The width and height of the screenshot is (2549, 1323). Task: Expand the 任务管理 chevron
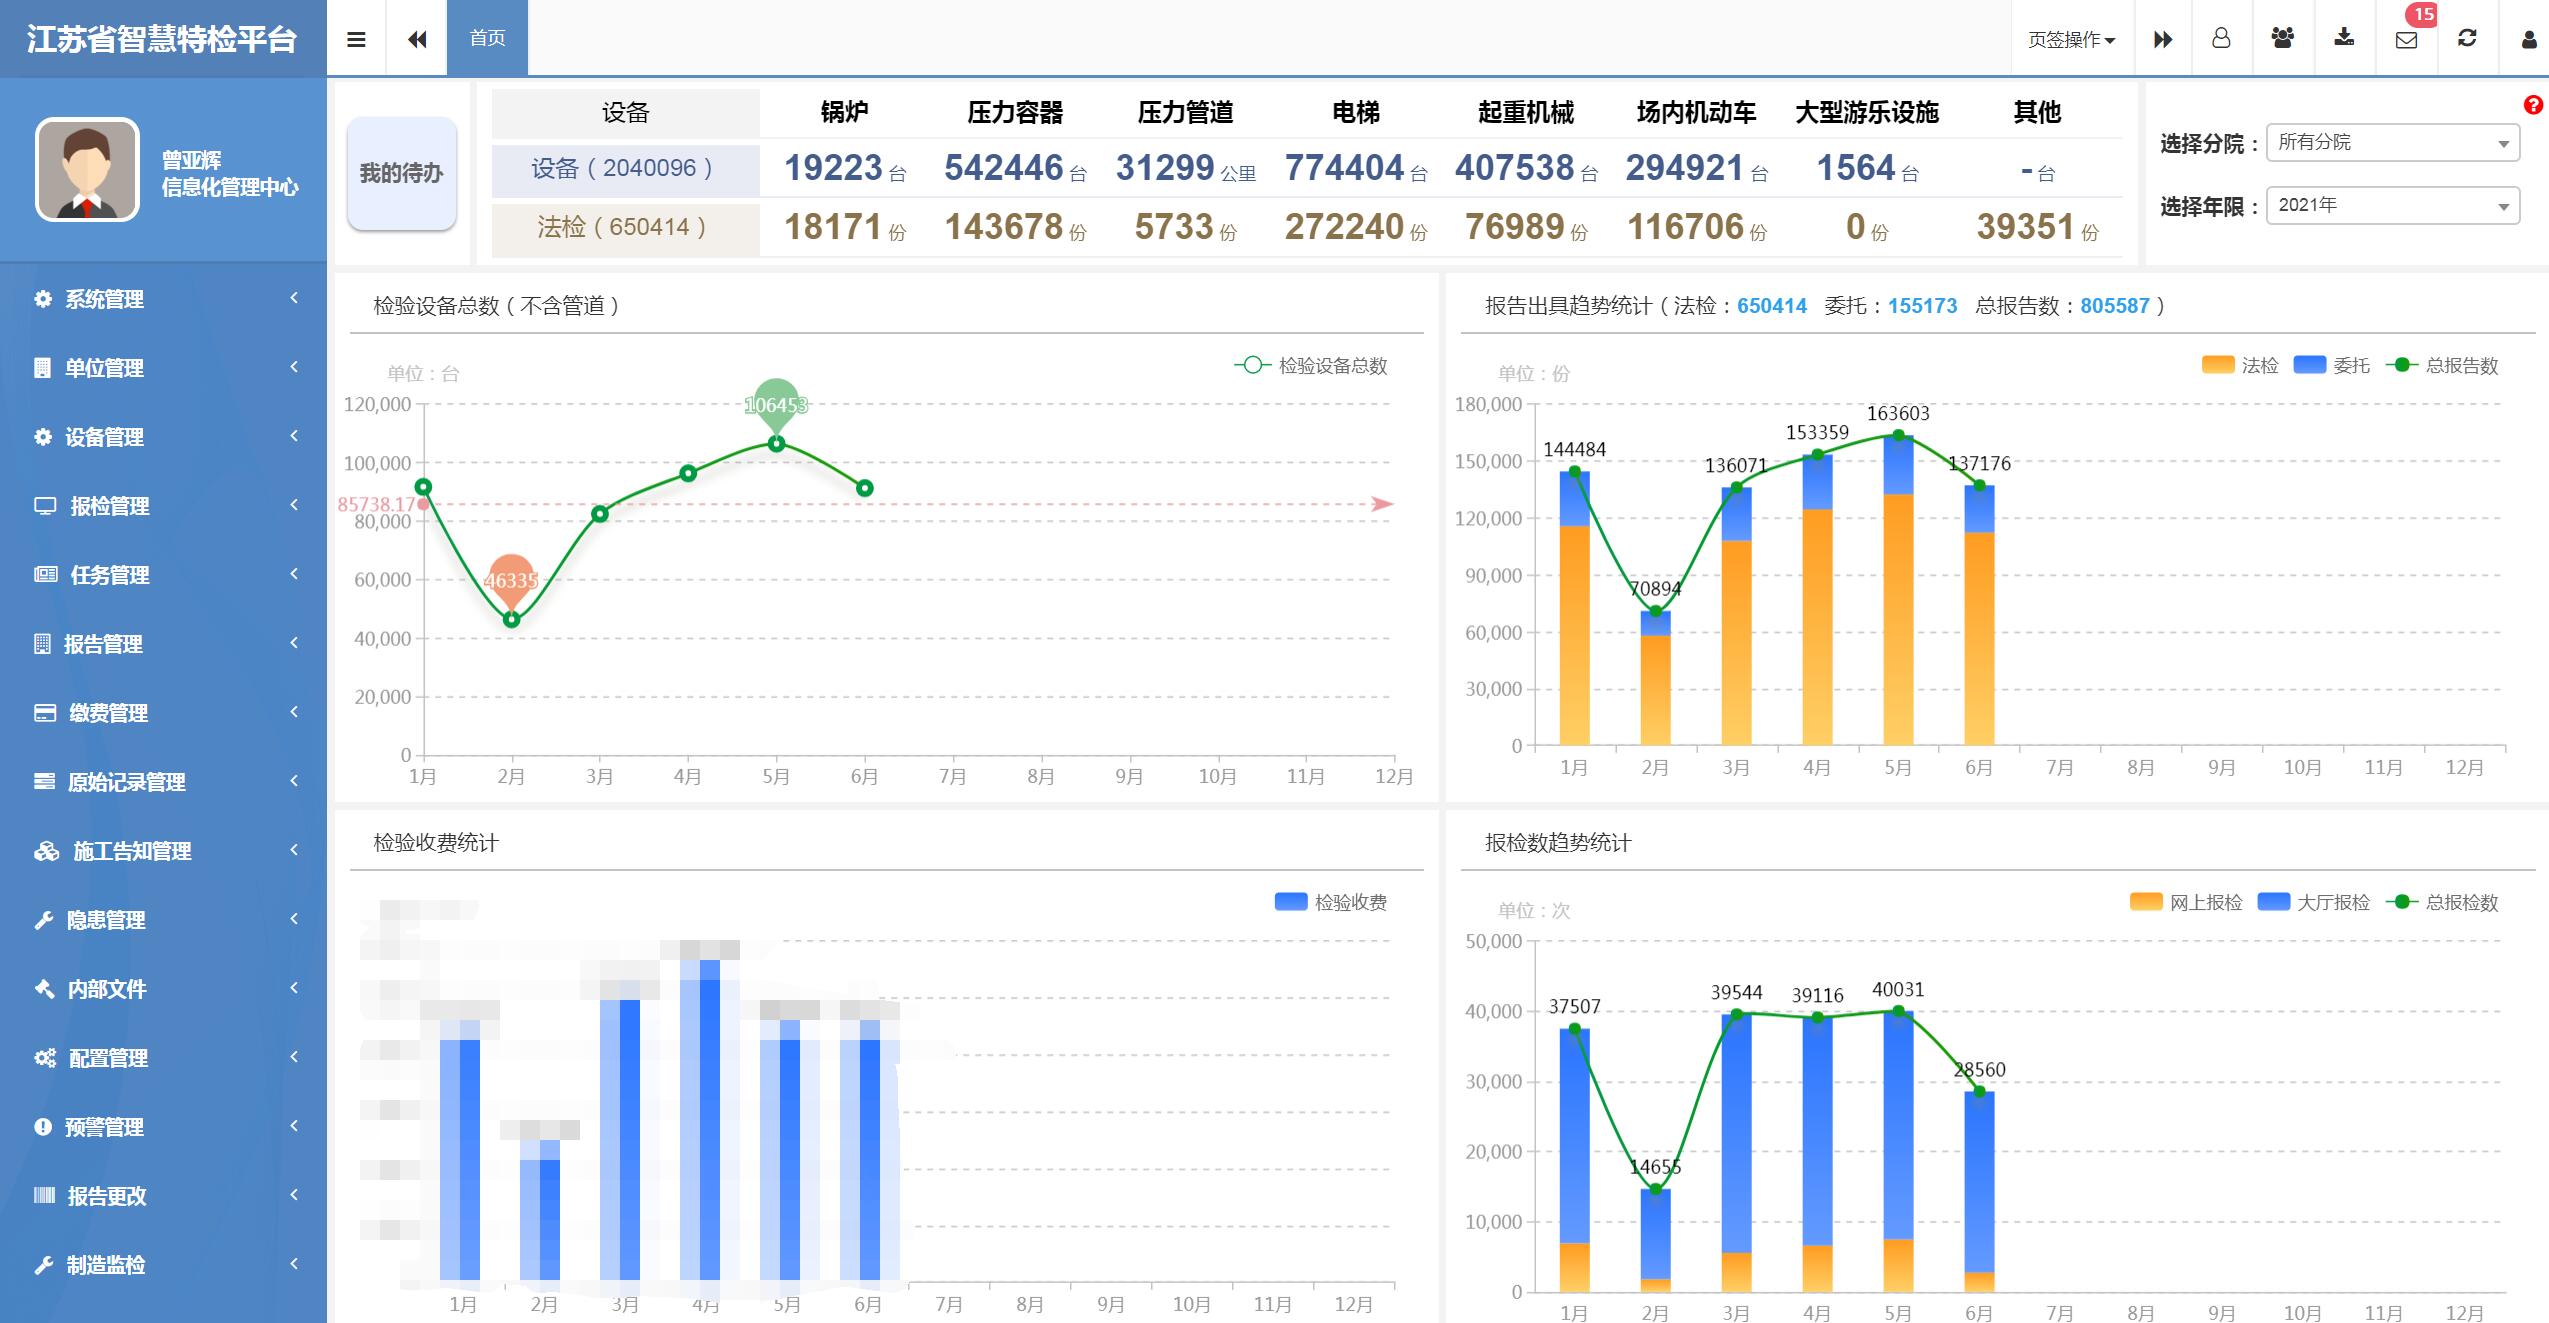pyautogui.click(x=294, y=574)
